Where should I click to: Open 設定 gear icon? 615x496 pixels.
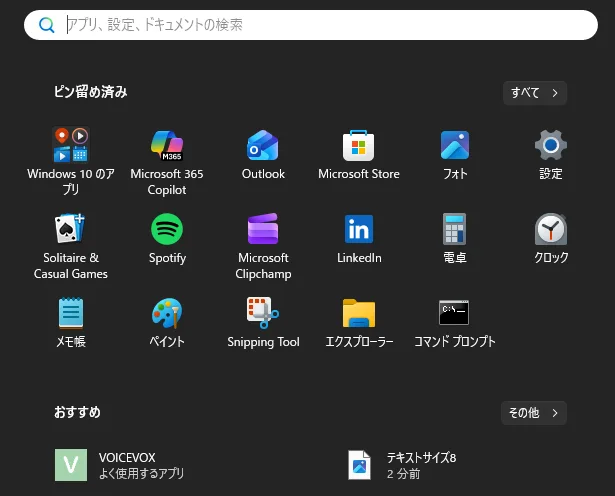pyautogui.click(x=551, y=145)
